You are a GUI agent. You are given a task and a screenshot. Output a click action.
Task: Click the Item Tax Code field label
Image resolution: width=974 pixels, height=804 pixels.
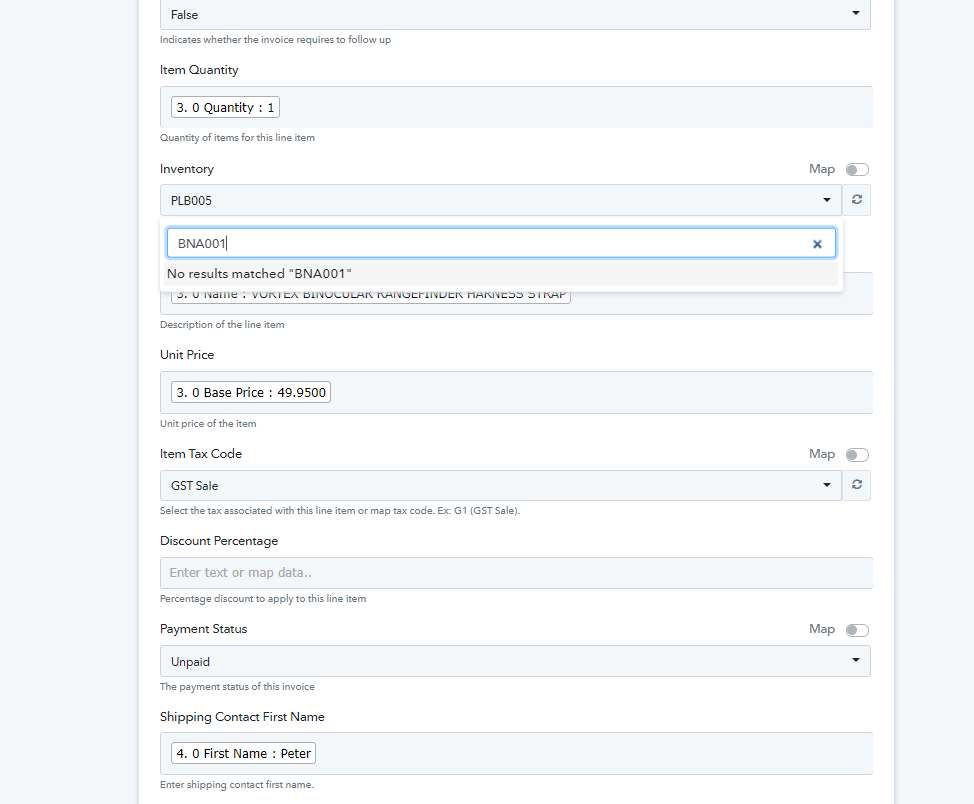[201, 454]
